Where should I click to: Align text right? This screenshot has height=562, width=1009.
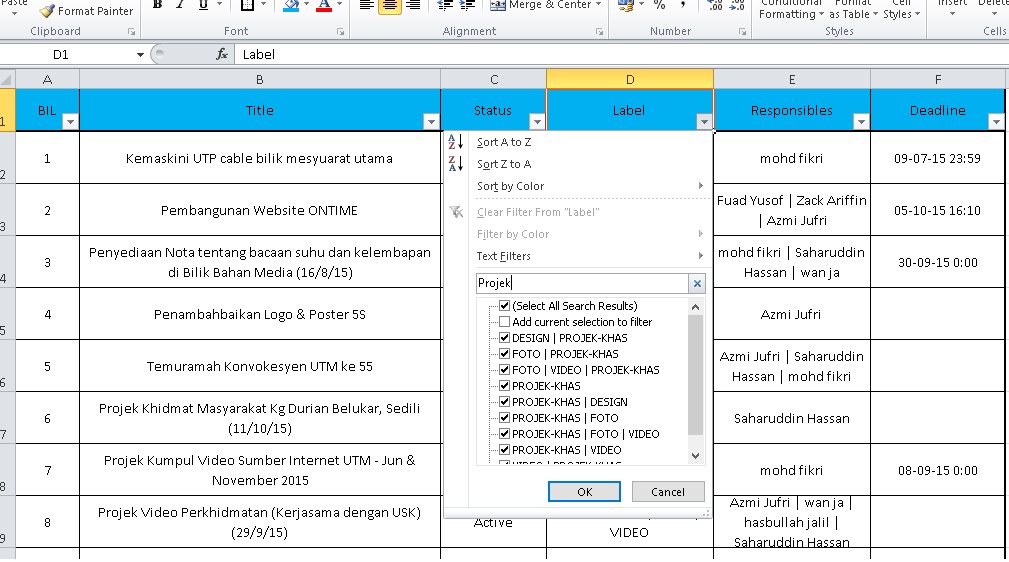(x=413, y=5)
